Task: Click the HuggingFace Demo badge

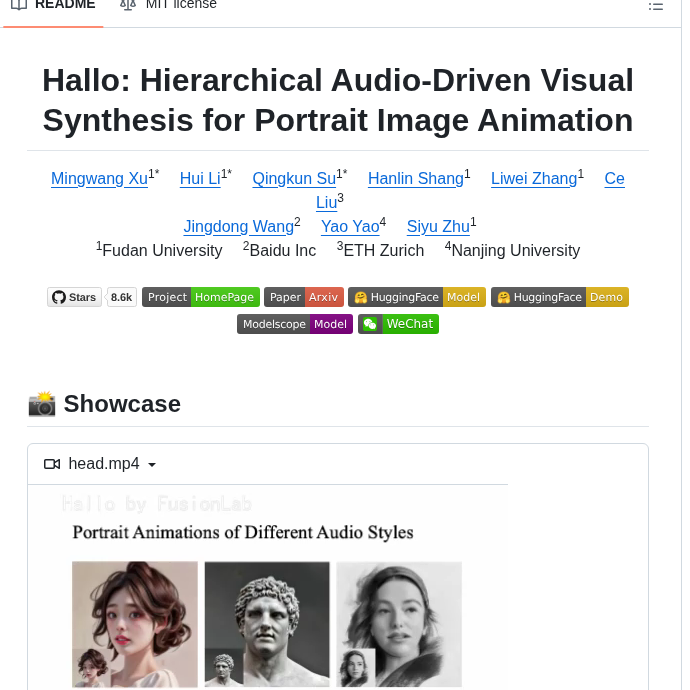Action: pos(560,297)
